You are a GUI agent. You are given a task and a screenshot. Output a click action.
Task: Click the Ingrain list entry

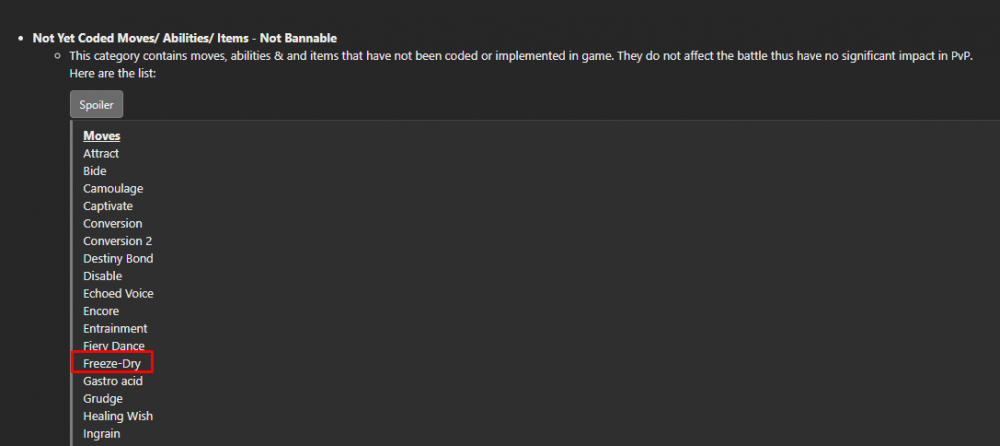[102, 433]
